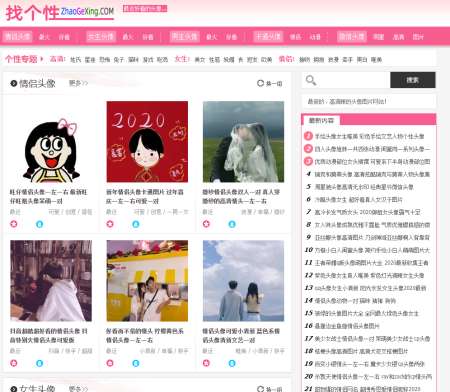Select the 女生头像 navigation tab
This screenshot has width=450, height=392.
pyautogui.click(x=101, y=36)
